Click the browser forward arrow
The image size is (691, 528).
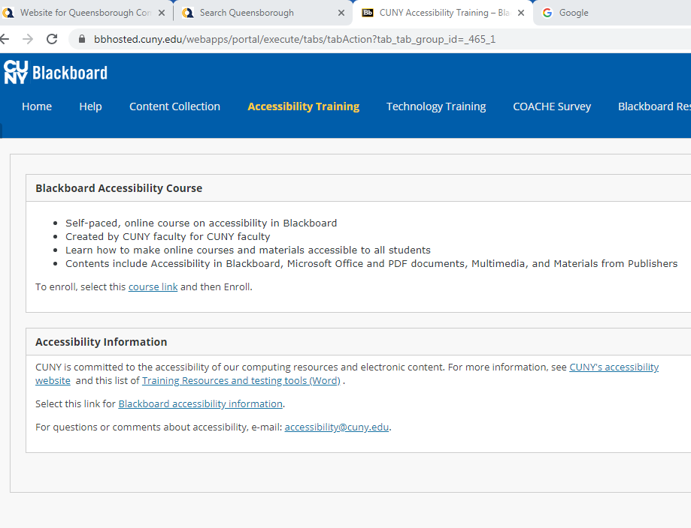coord(28,39)
